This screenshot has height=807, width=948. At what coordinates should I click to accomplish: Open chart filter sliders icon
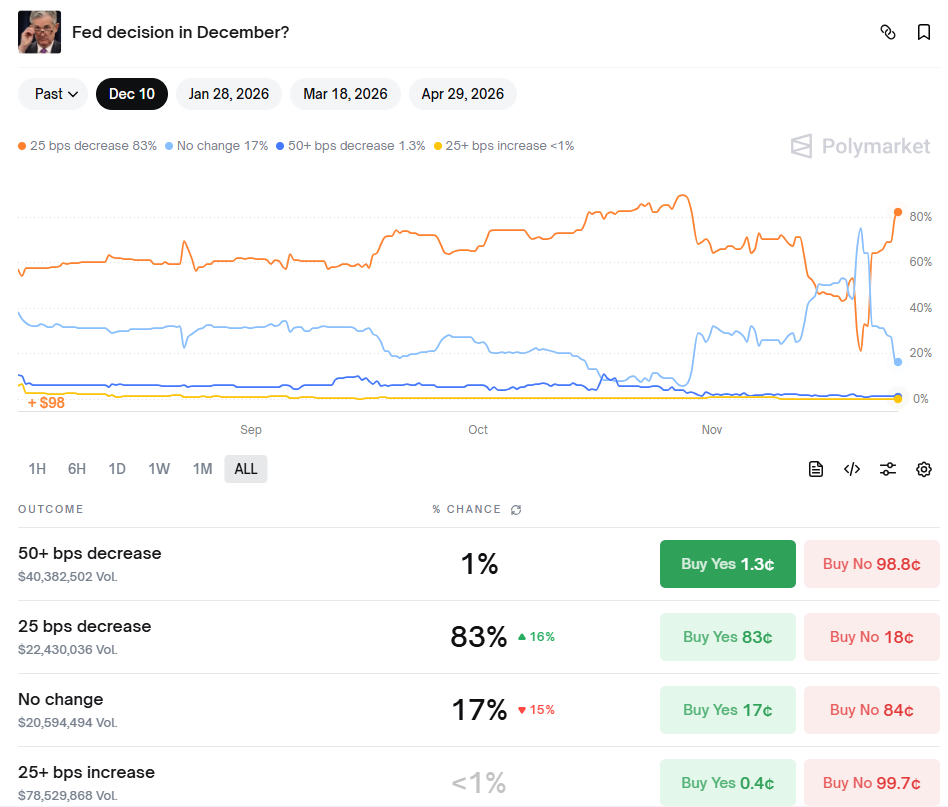click(888, 469)
